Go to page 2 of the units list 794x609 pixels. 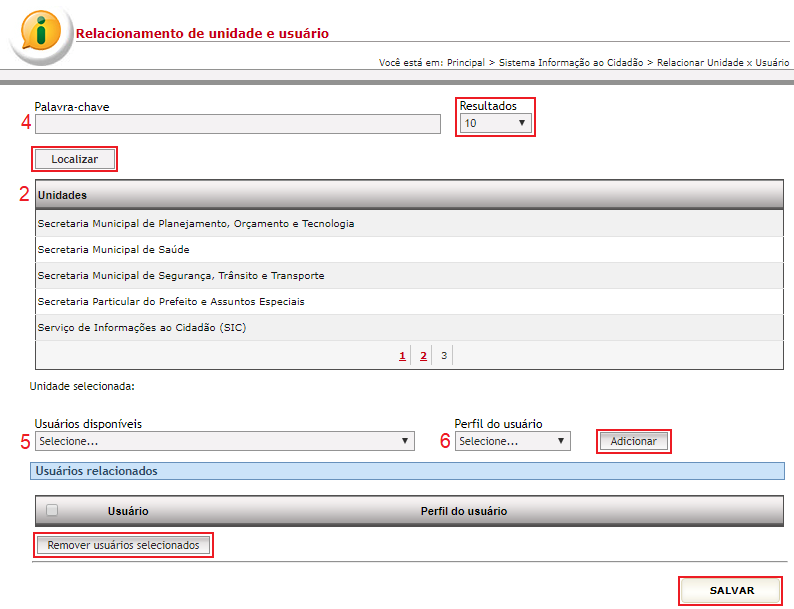423,356
